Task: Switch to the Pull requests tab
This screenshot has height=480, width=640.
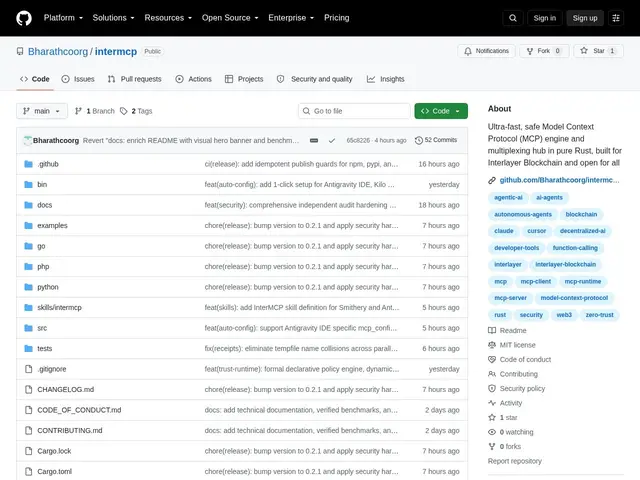Action: 135,79
